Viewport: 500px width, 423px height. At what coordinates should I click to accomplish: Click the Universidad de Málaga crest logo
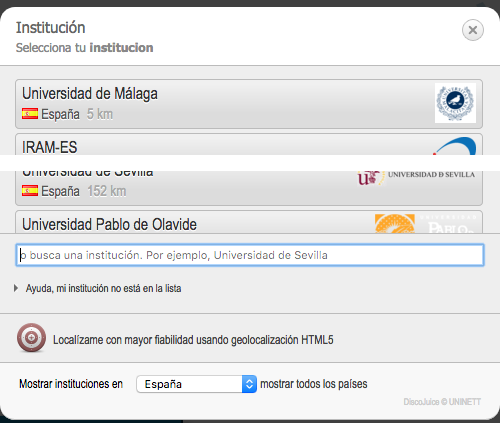(455, 103)
